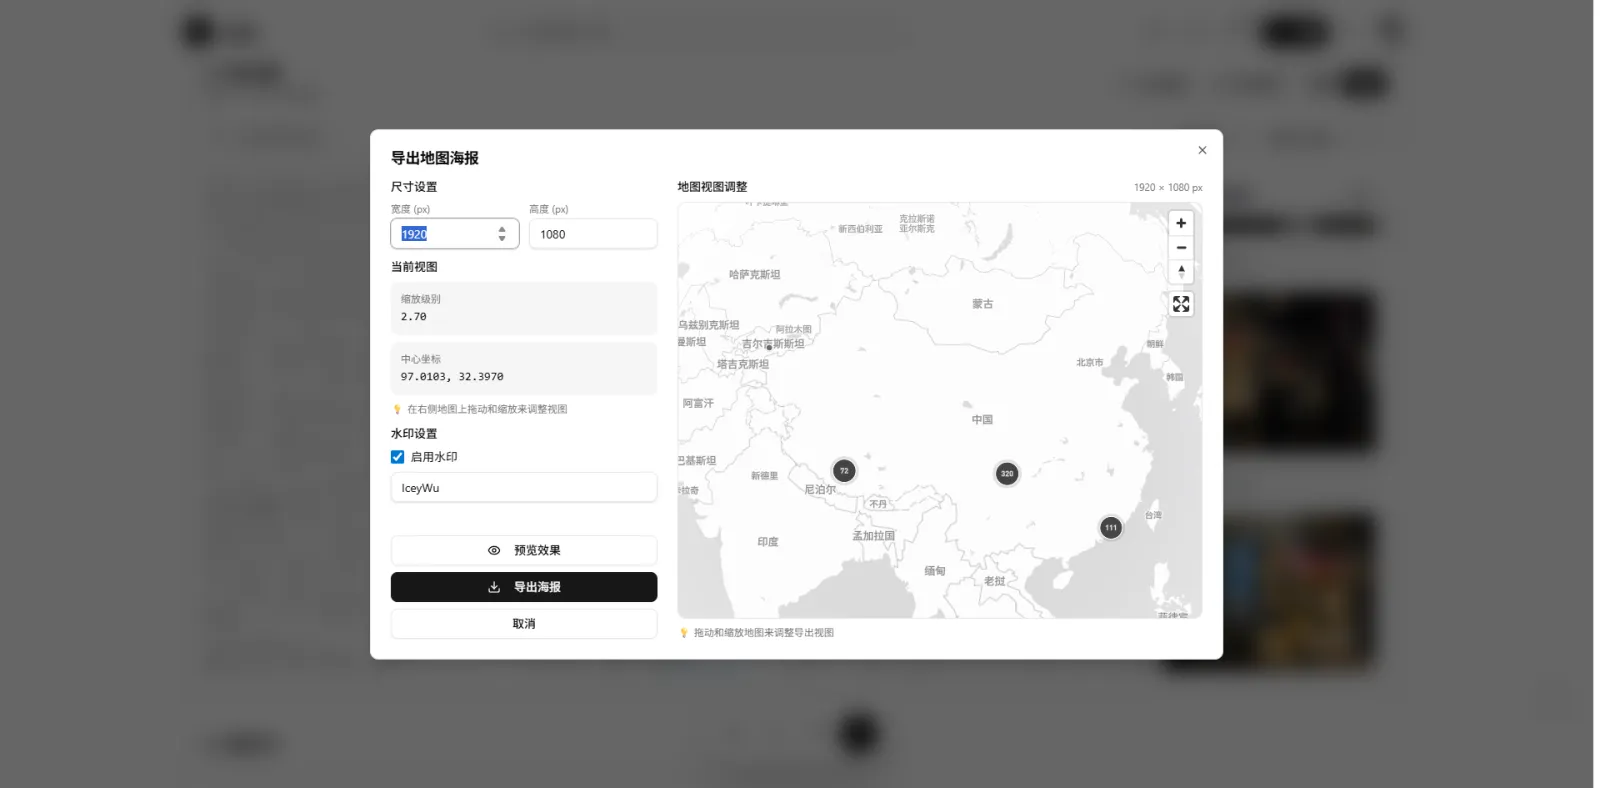Click the map cluster marker 320
1600x788 pixels.
(1007, 474)
